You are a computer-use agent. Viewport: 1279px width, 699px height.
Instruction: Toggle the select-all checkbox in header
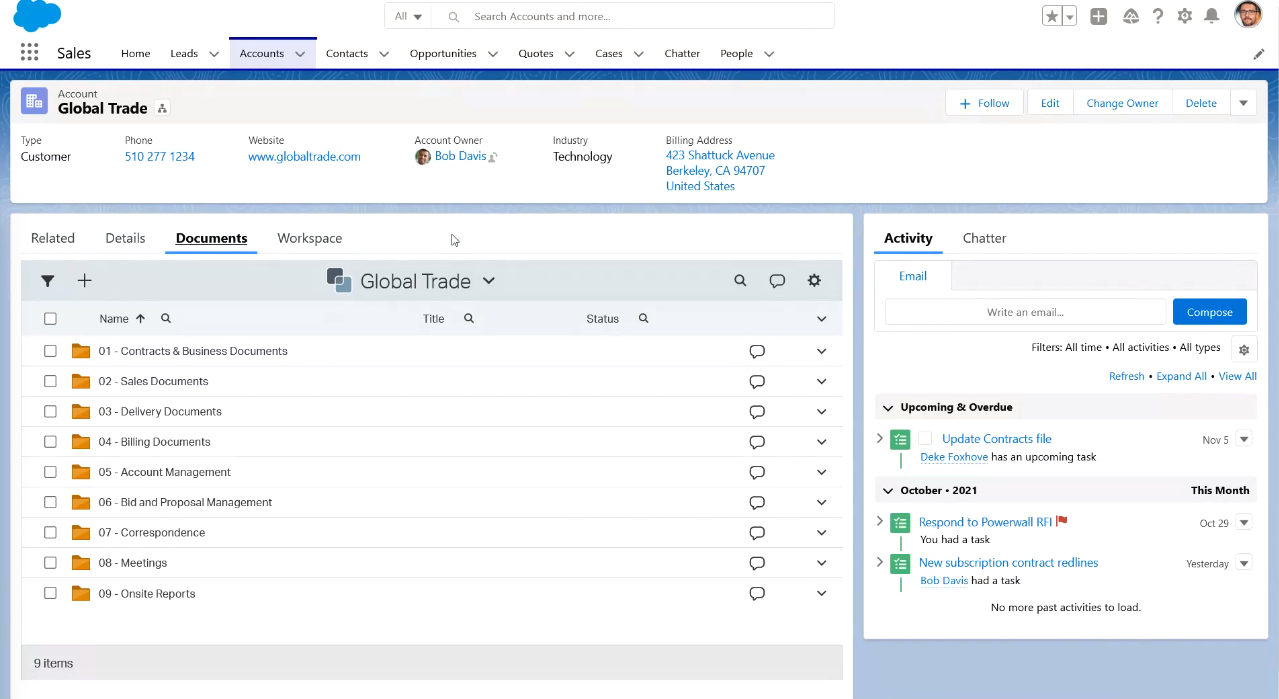(50, 319)
